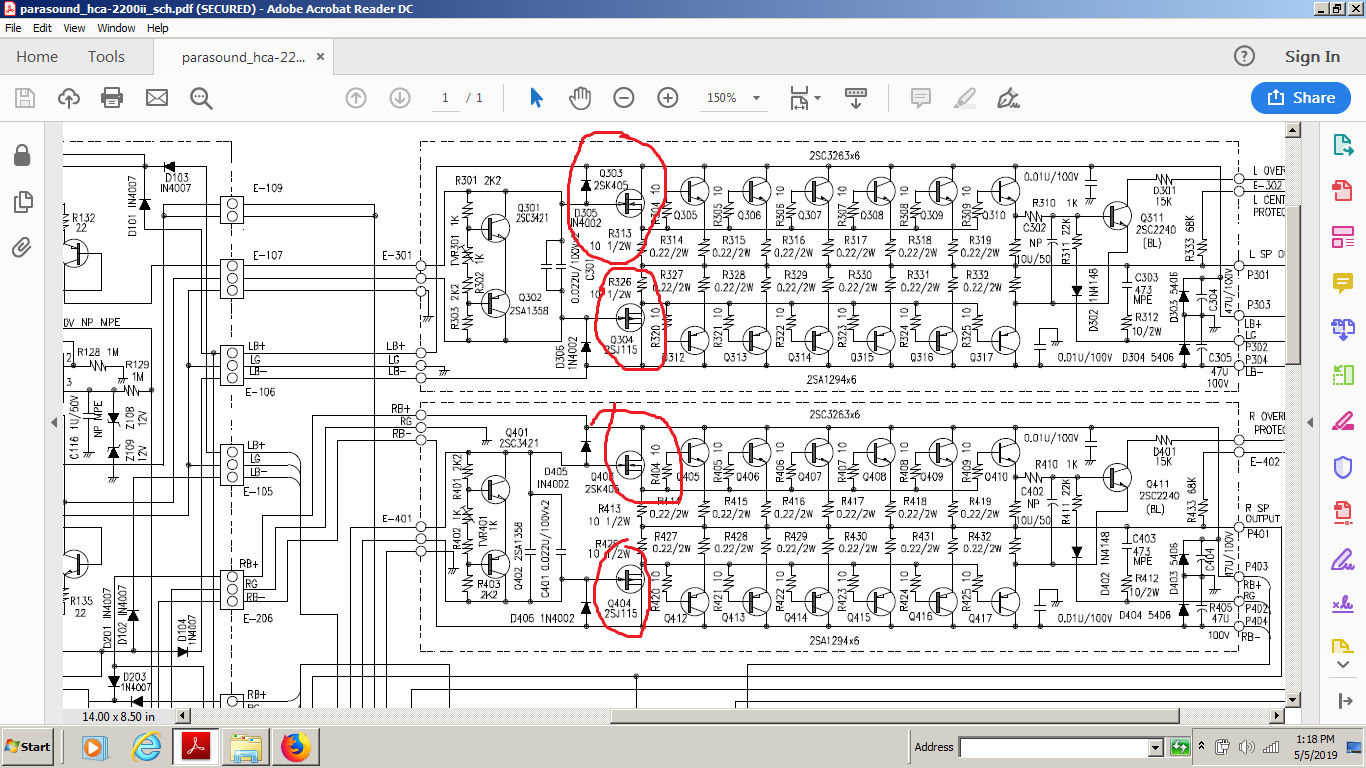Open Internet Explorer from taskbar
The image size is (1366, 768).
[146, 747]
